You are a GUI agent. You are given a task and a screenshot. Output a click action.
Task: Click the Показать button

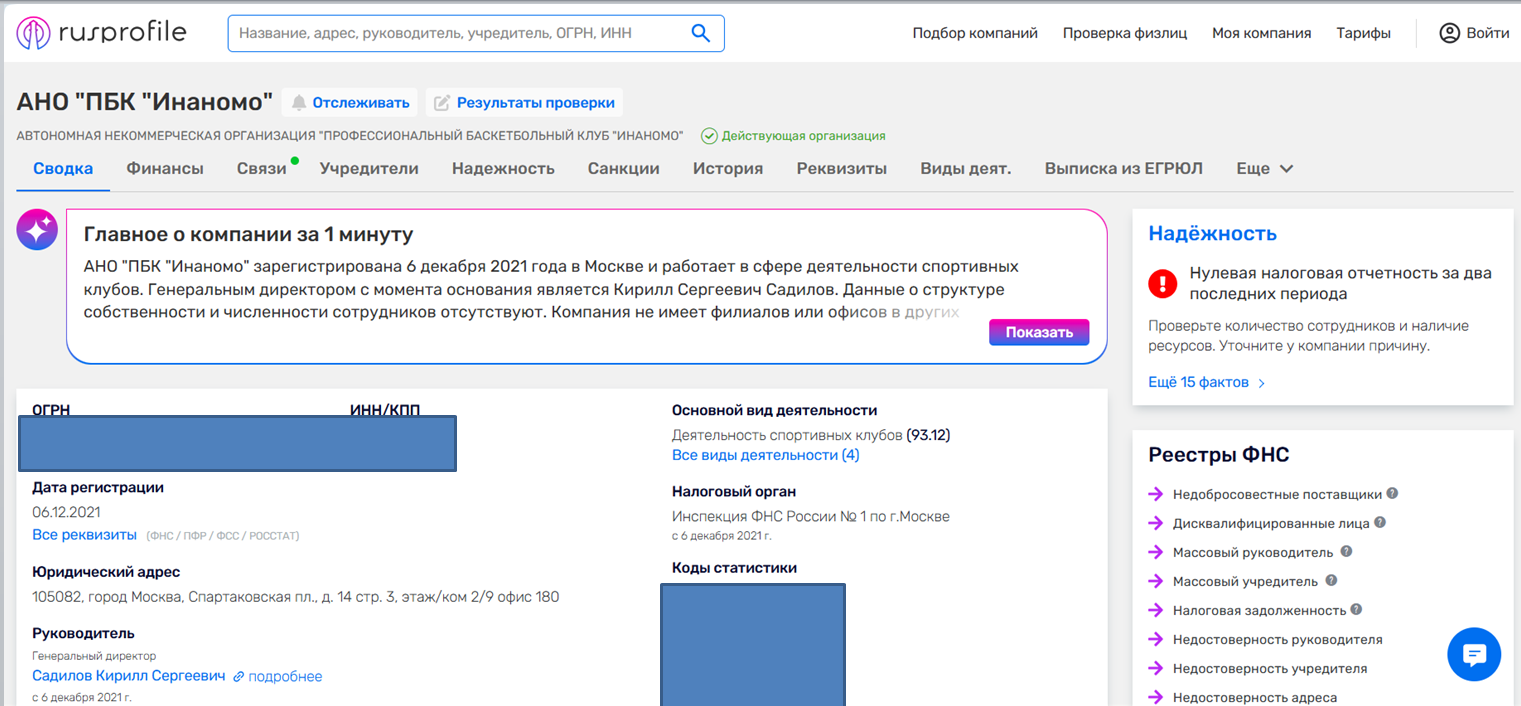pyautogui.click(x=1039, y=333)
